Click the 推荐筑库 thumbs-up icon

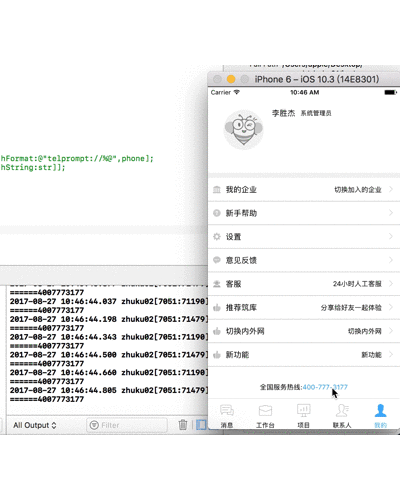point(217,308)
